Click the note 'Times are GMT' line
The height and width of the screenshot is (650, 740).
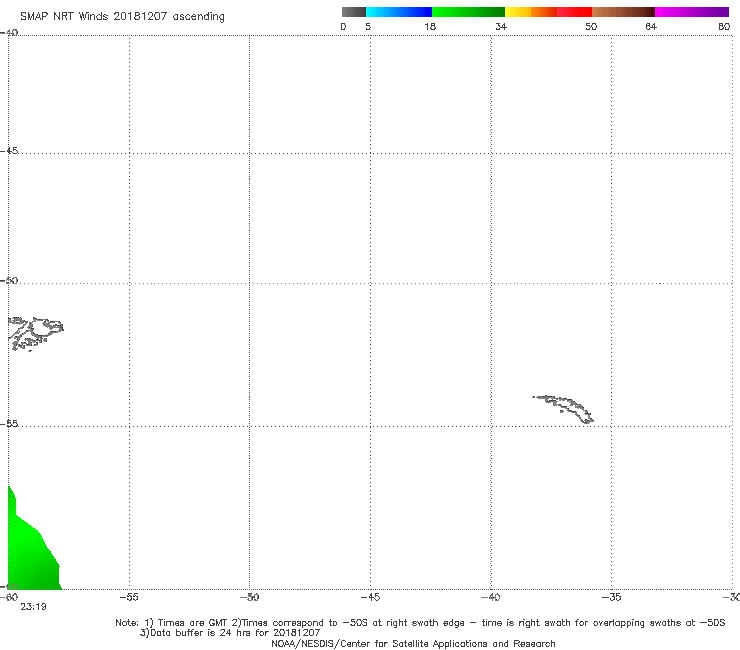coord(420,623)
